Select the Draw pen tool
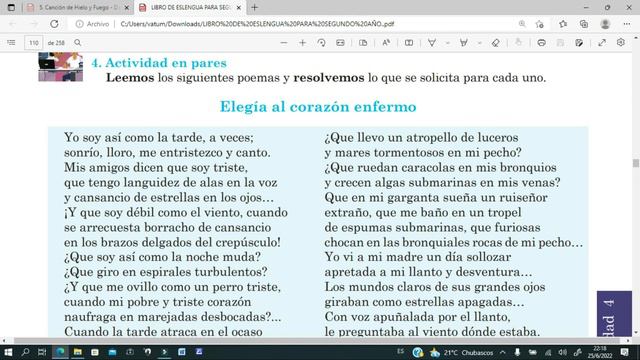The width and height of the screenshot is (640, 360). [x=432, y=43]
